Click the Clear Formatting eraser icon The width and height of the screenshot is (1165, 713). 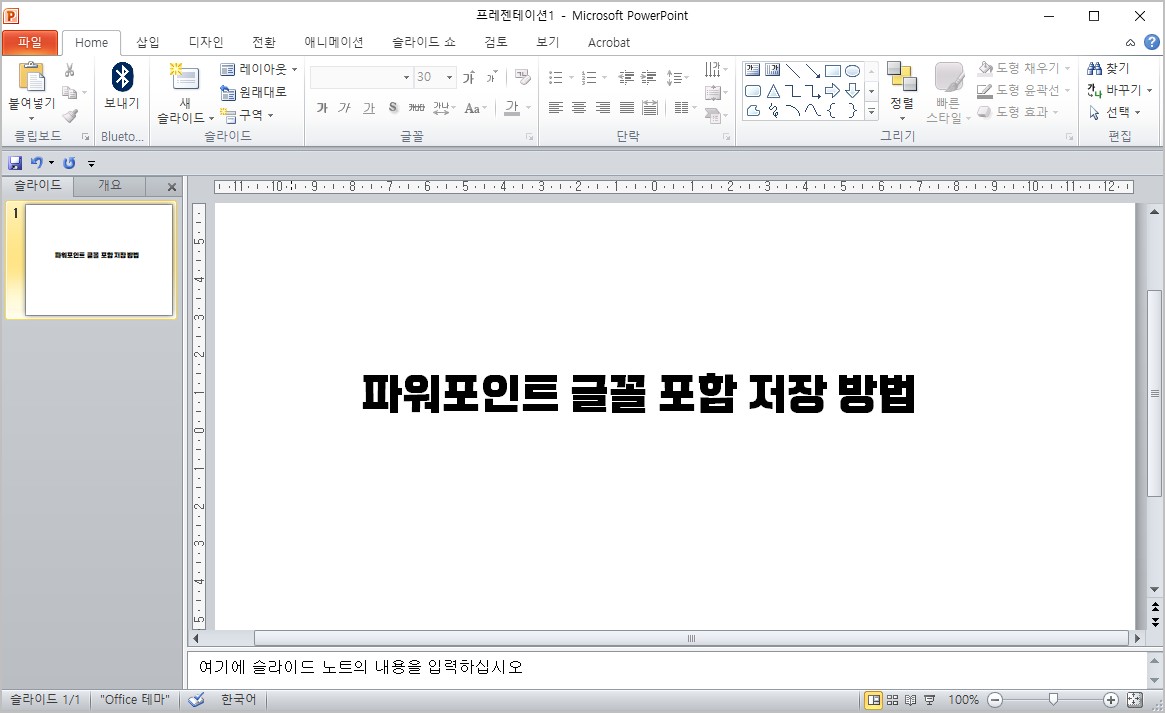tap(522, 77)
